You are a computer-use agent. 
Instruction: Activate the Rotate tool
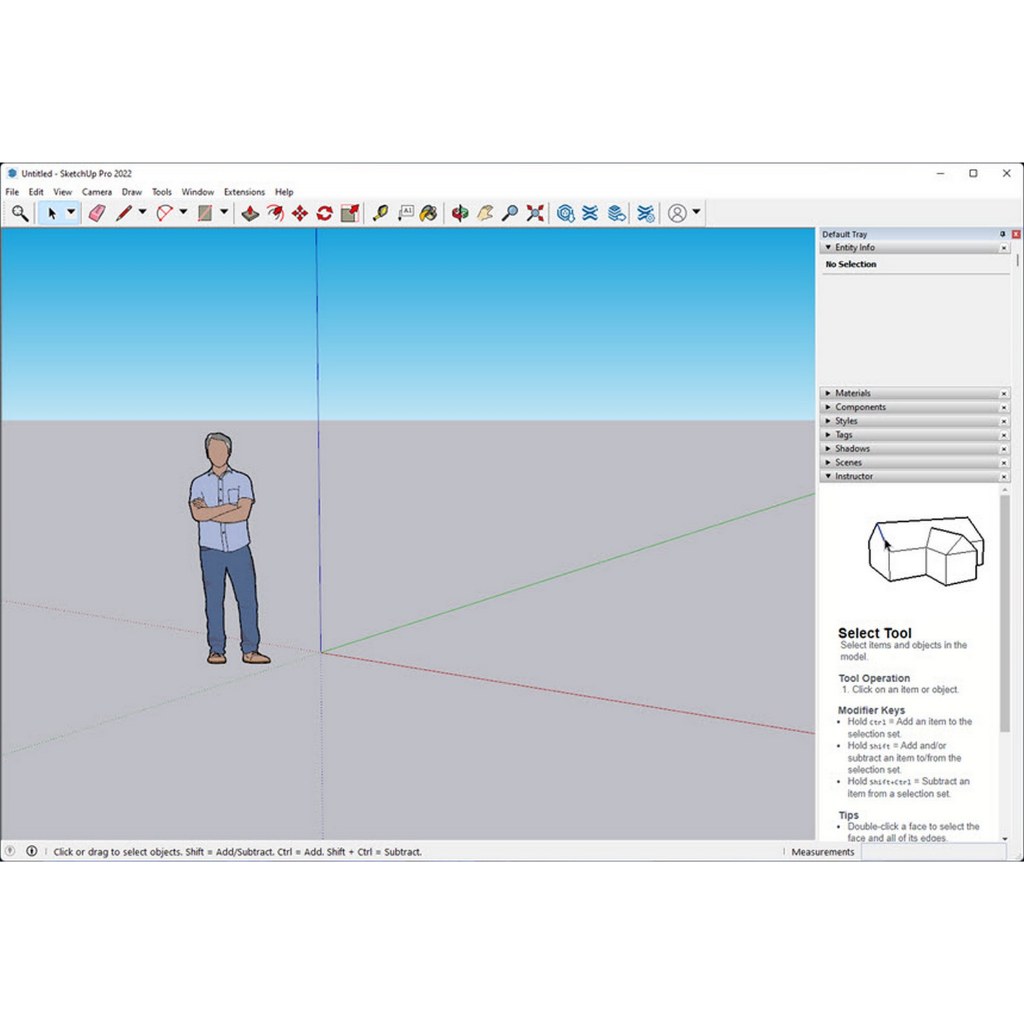(x=324, y=212)
